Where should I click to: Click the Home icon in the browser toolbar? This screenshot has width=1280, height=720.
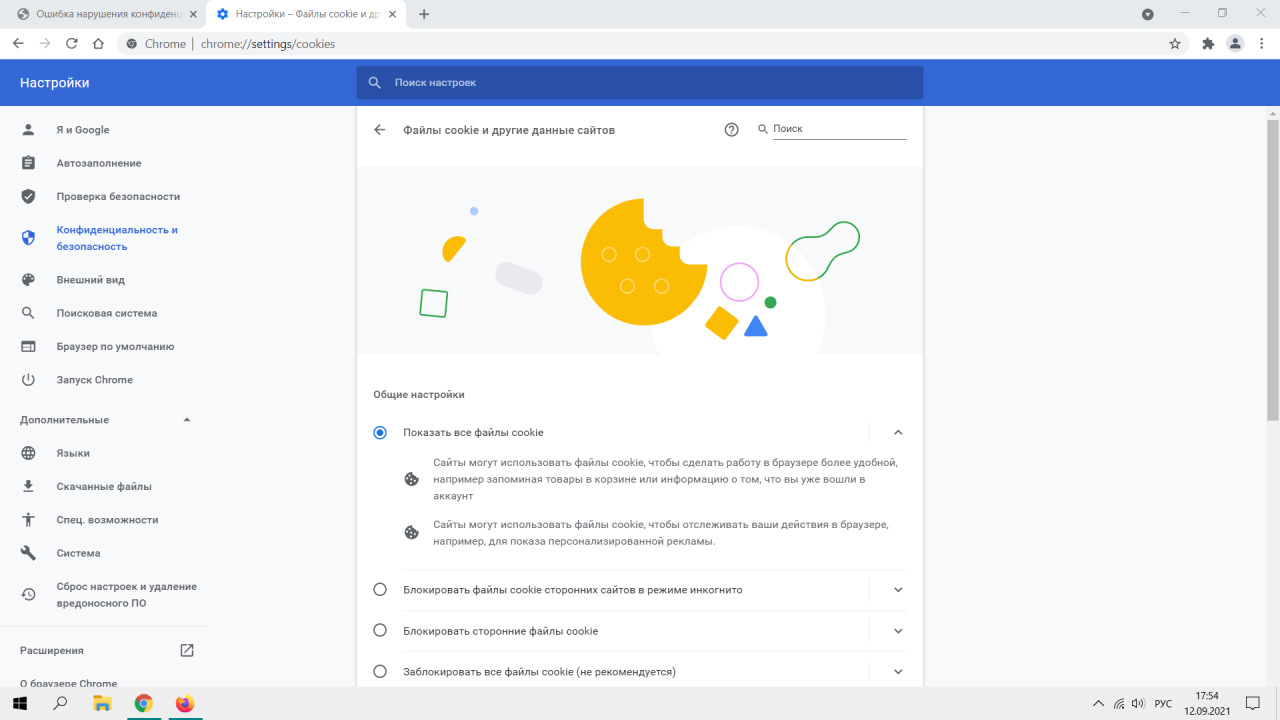pyautogui.click(x=98, y=44)
